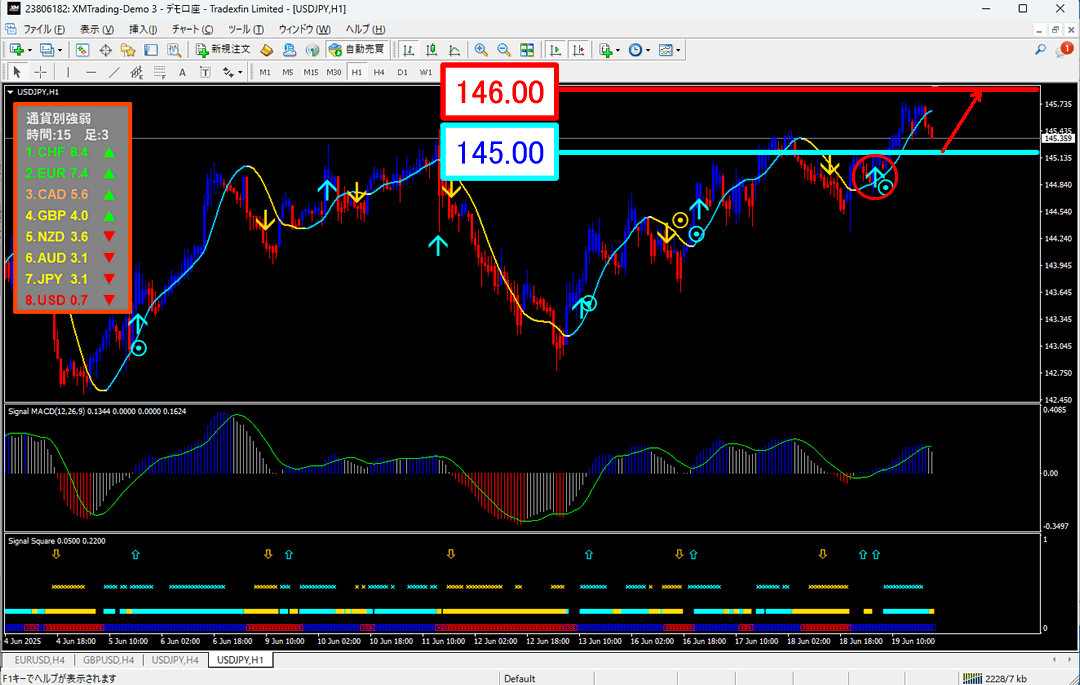This screenshot has height=685, width=1080.
Task: Switch timeframe to D1
Action: pyautogui.click(x=402, y=72)
